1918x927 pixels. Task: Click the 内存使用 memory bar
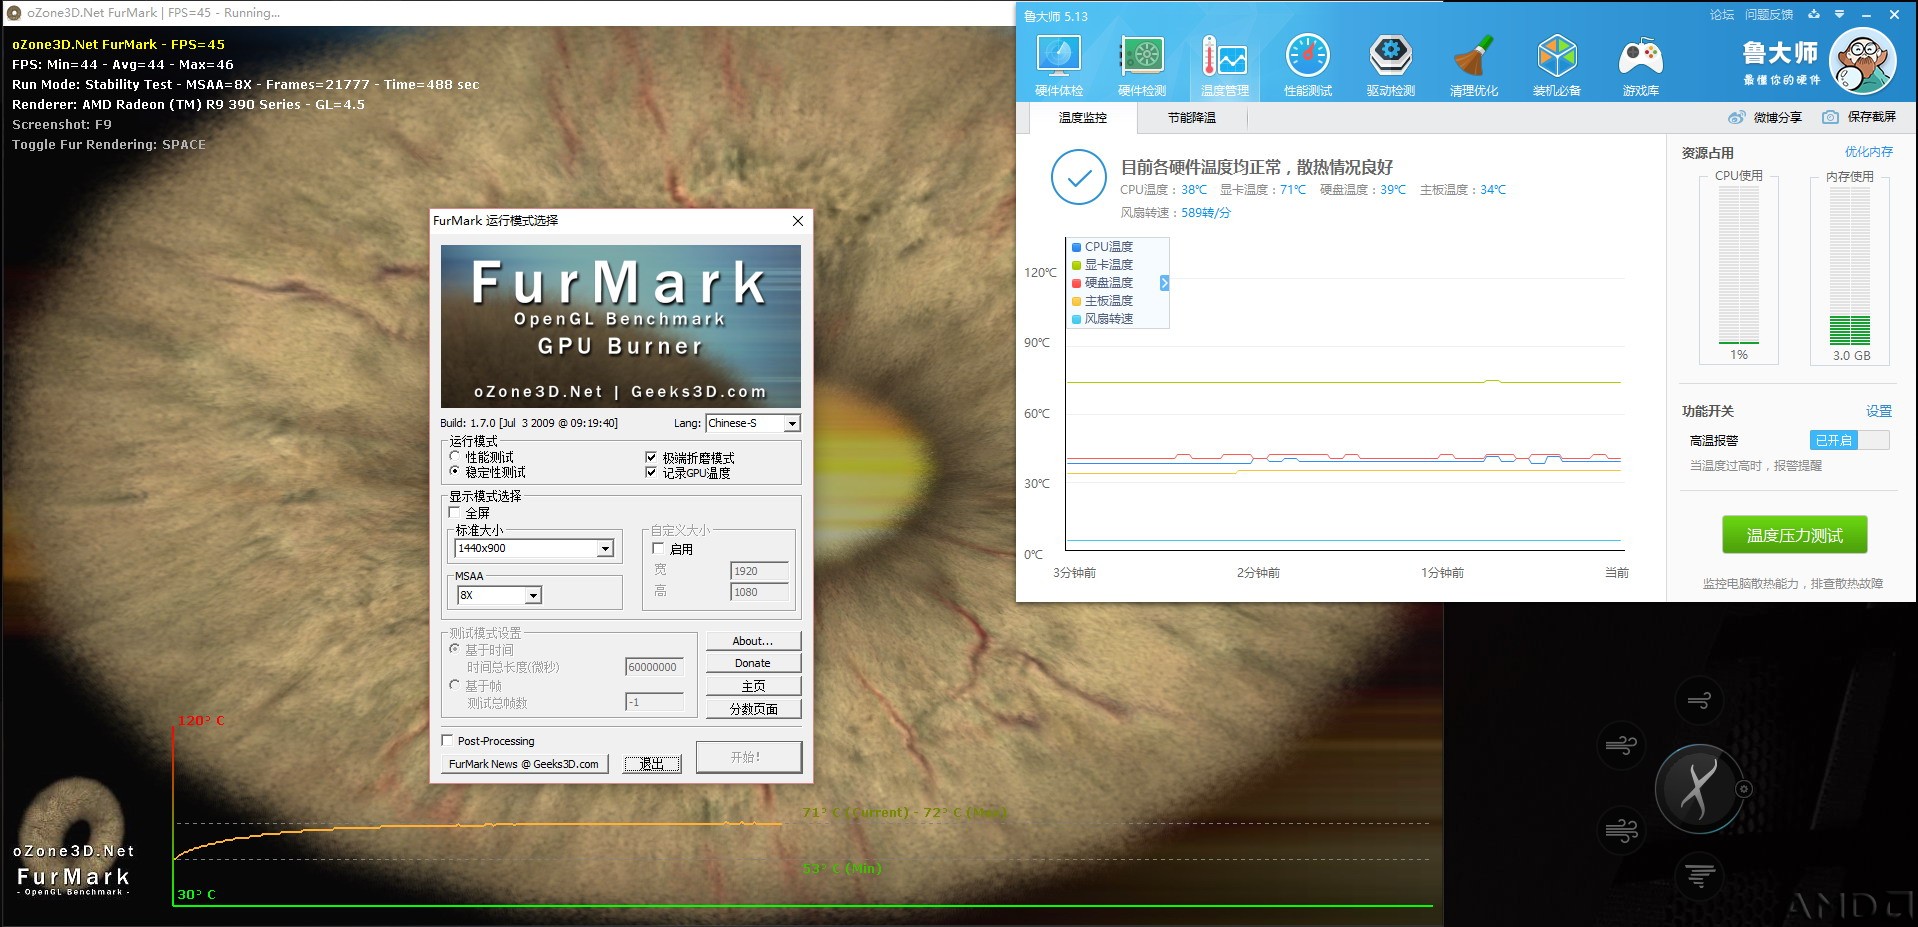click(x=1849, y=266)
